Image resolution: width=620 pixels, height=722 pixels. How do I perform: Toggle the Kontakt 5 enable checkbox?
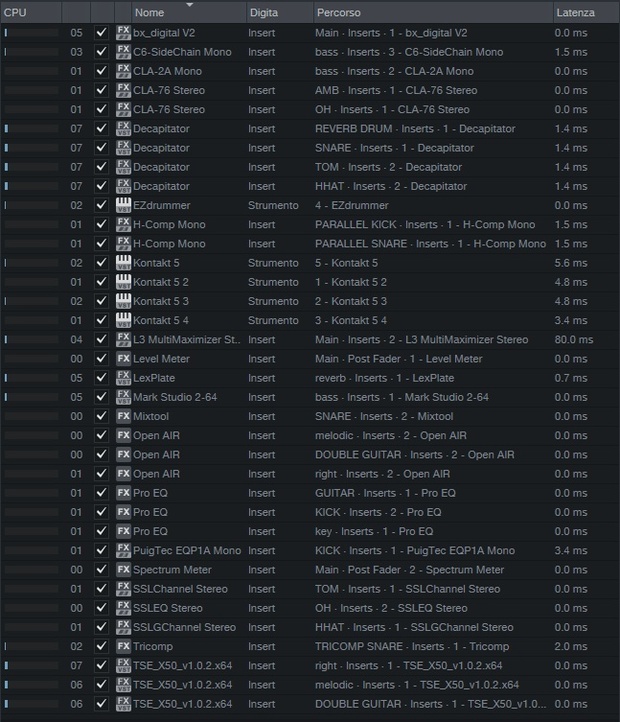(x=101, y=263)
